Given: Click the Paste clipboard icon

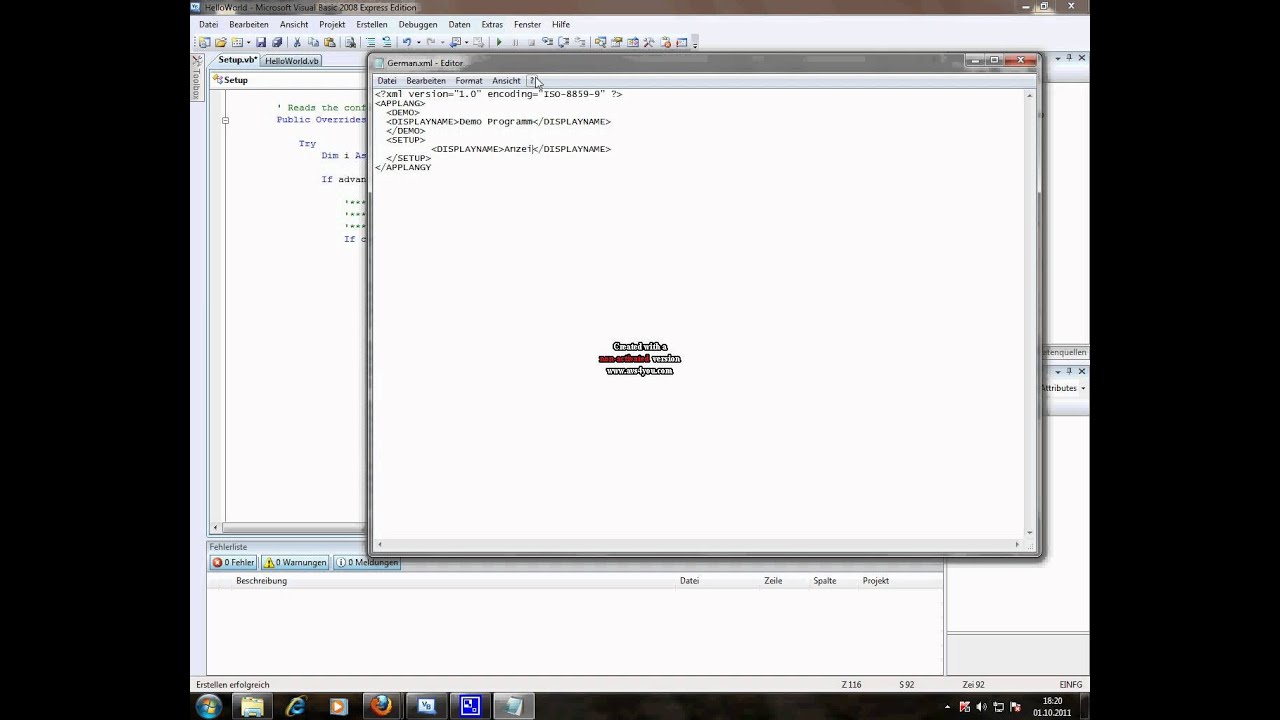Looking at the screenshot, I should [x=329, y=42].
